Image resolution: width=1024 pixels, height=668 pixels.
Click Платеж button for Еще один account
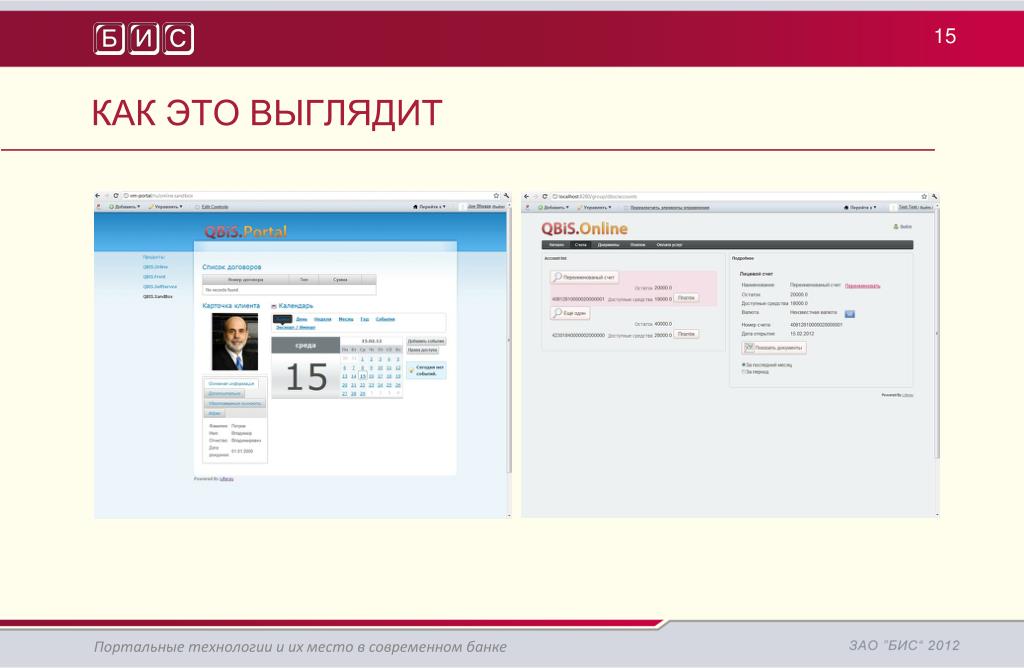(x=686, y=334)
